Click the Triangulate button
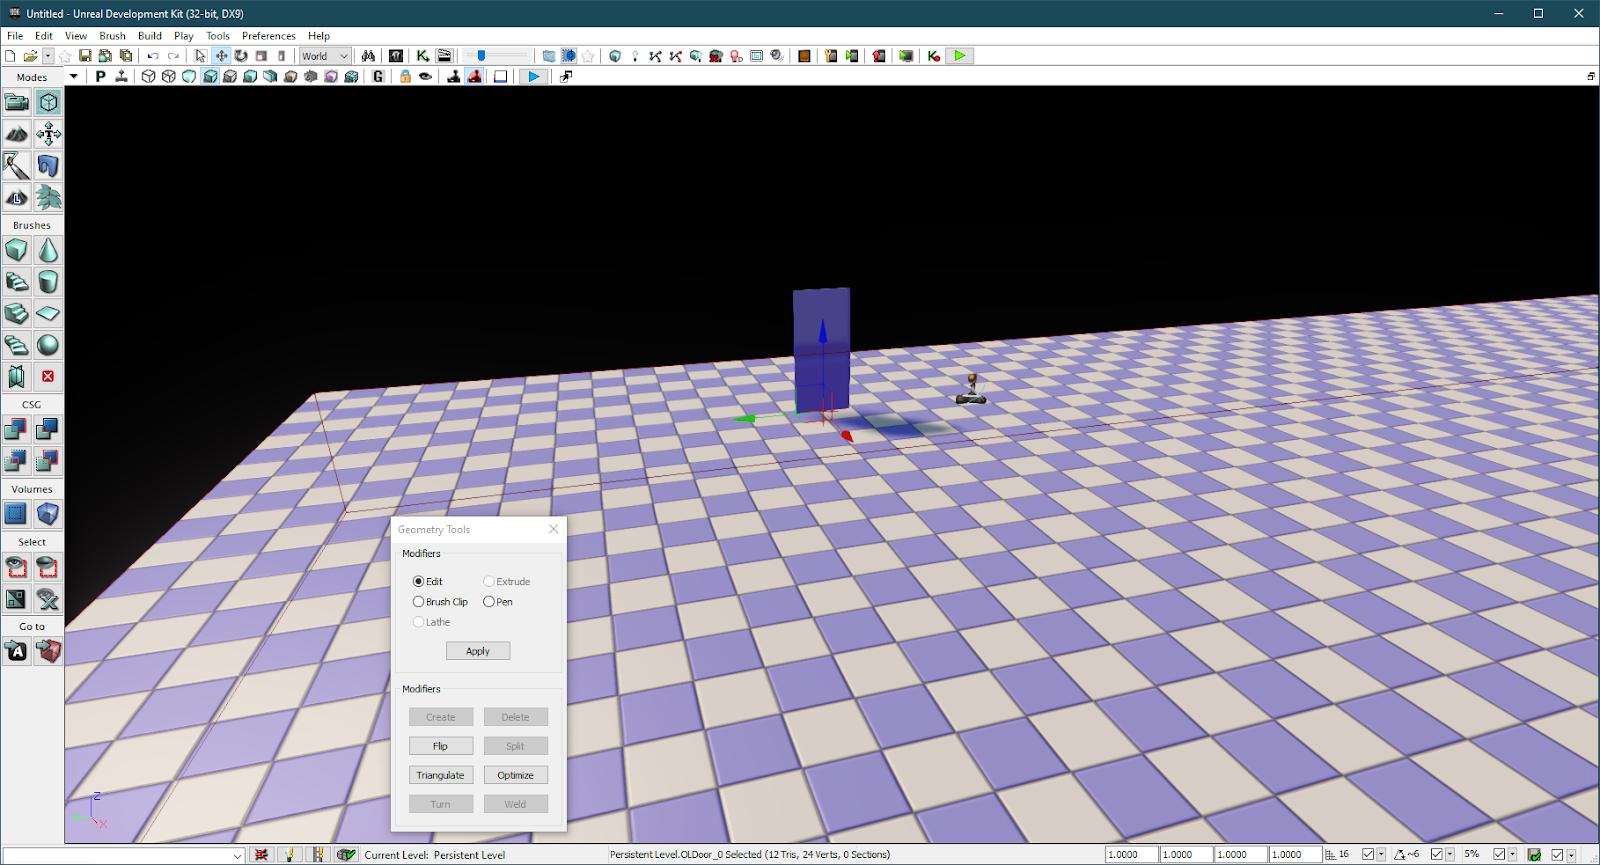This screenshot has height=865, width=1600. [x=441, y=775]
